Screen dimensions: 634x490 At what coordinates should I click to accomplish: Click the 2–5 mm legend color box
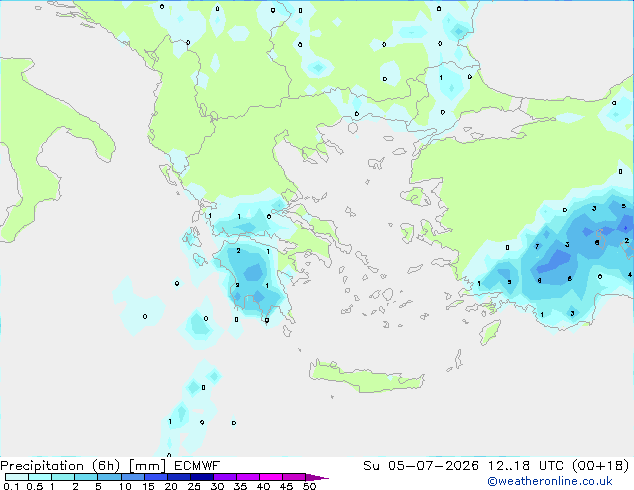[86, 477]
